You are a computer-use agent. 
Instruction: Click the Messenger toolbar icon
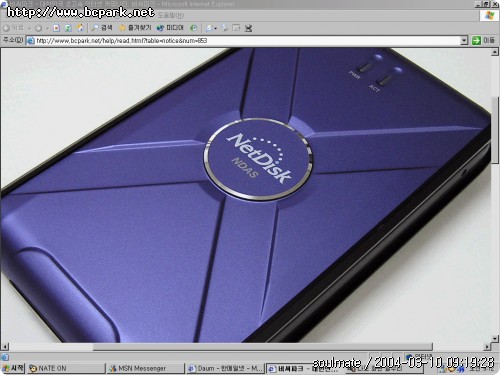coord(248,28)
